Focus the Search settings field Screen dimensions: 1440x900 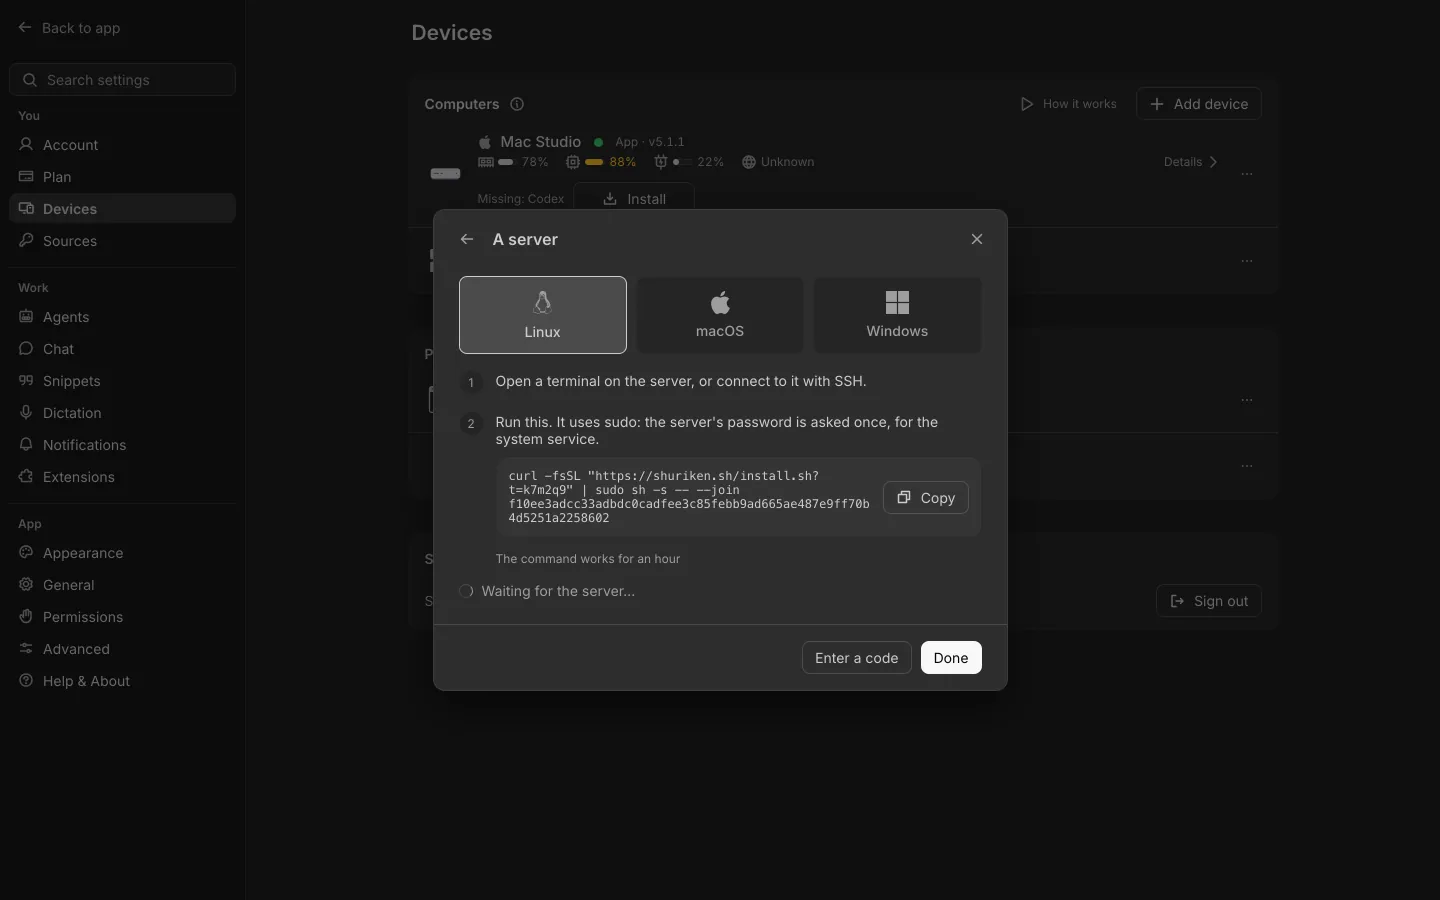(x=122, y=80)
